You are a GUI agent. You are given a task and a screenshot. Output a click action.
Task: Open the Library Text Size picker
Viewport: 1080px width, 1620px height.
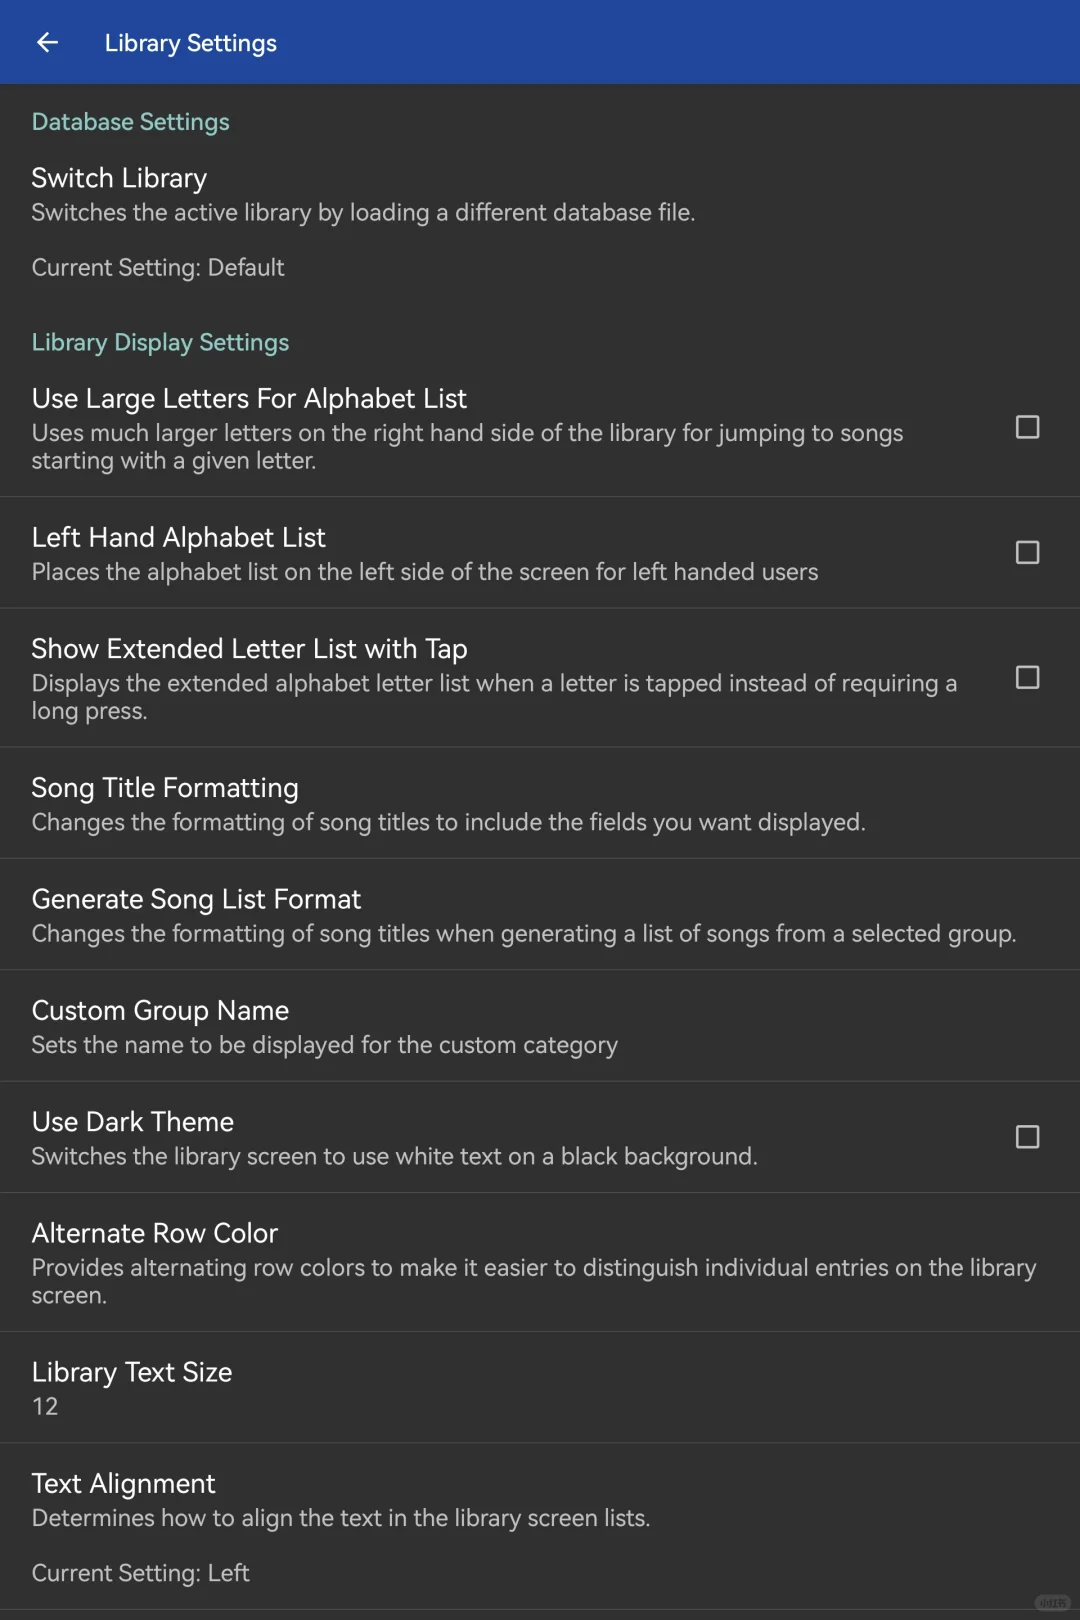pos(131,1372)
